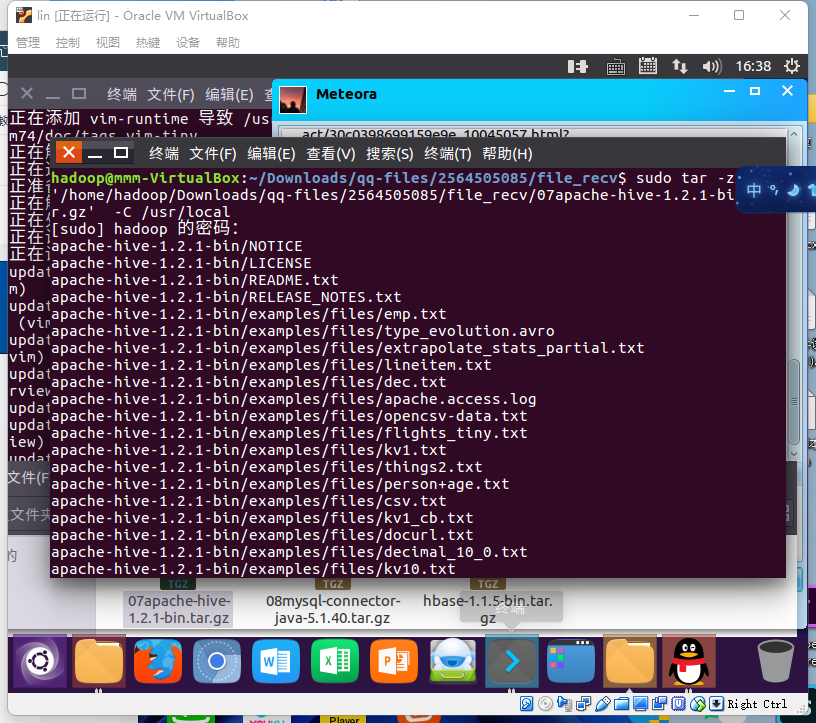Click the VirtualBox USB status icon

click(603, 704)
